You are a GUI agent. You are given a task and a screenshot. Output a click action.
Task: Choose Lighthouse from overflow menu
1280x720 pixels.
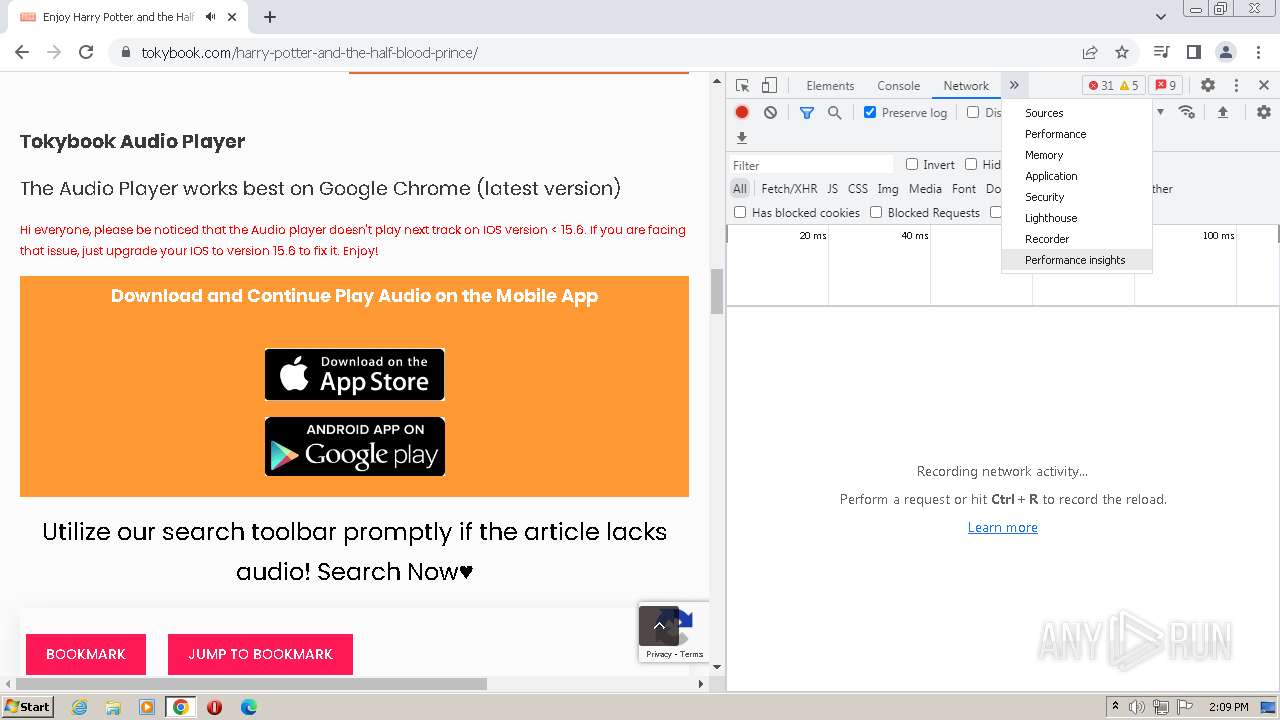click(1077, 218)
